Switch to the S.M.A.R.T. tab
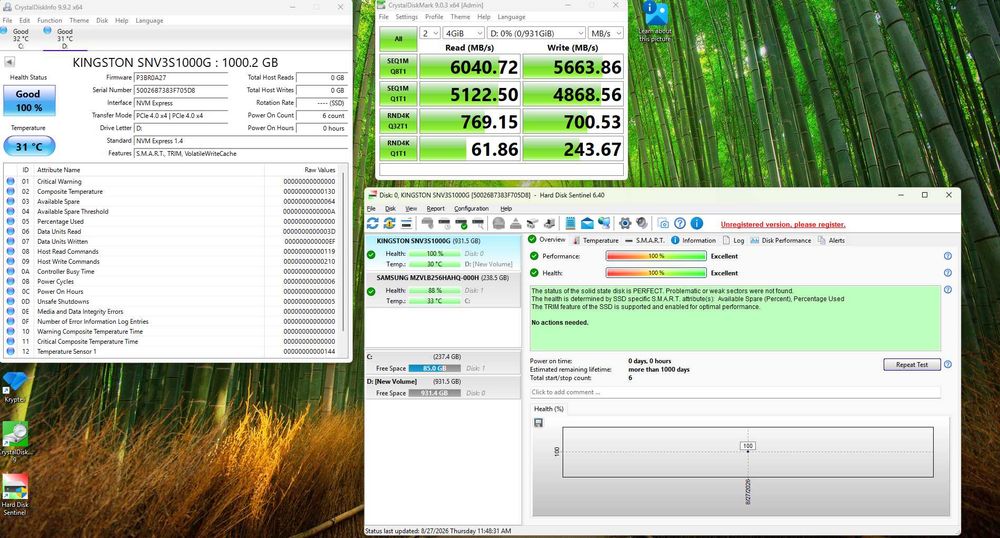 pos(645,240)
